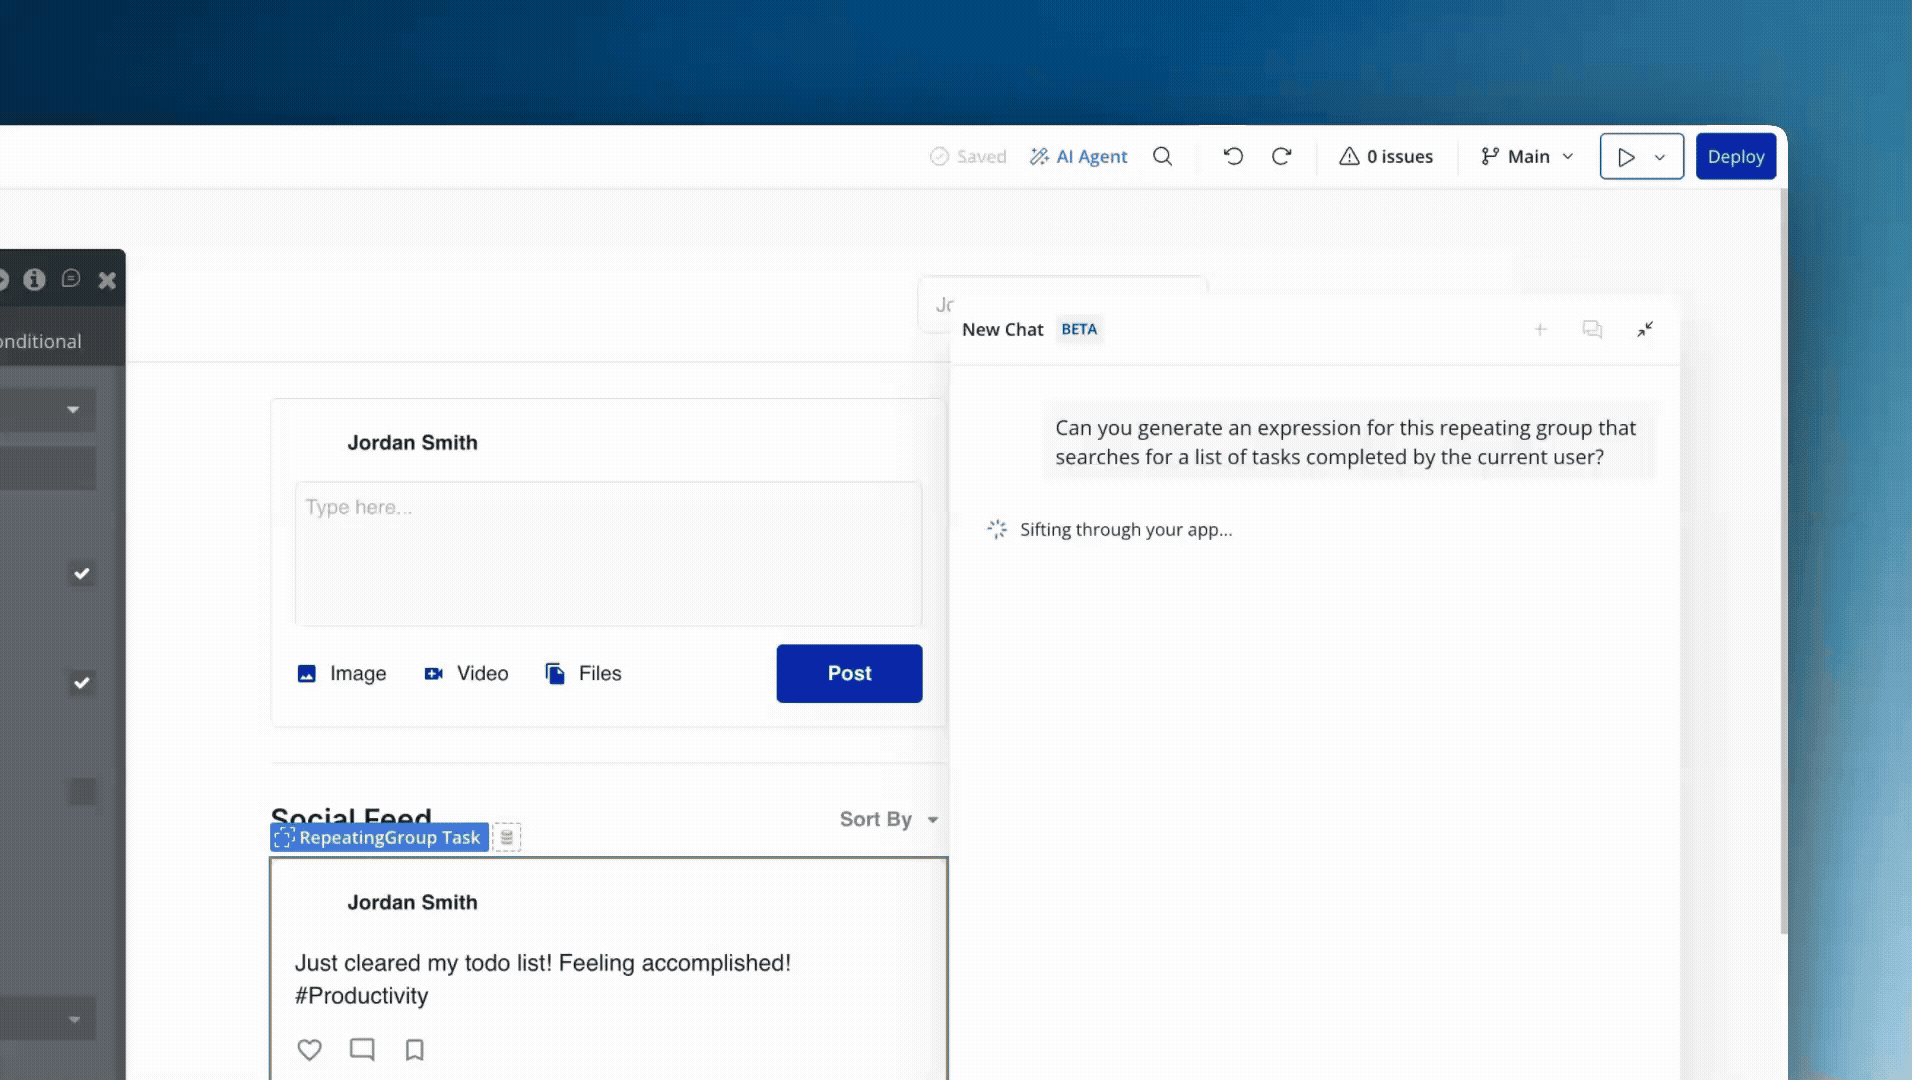Viewport: 1912px width, 1080px height.
Task: Click the database icon beside RepeatingGroup Task
Action: pos(507,837)
